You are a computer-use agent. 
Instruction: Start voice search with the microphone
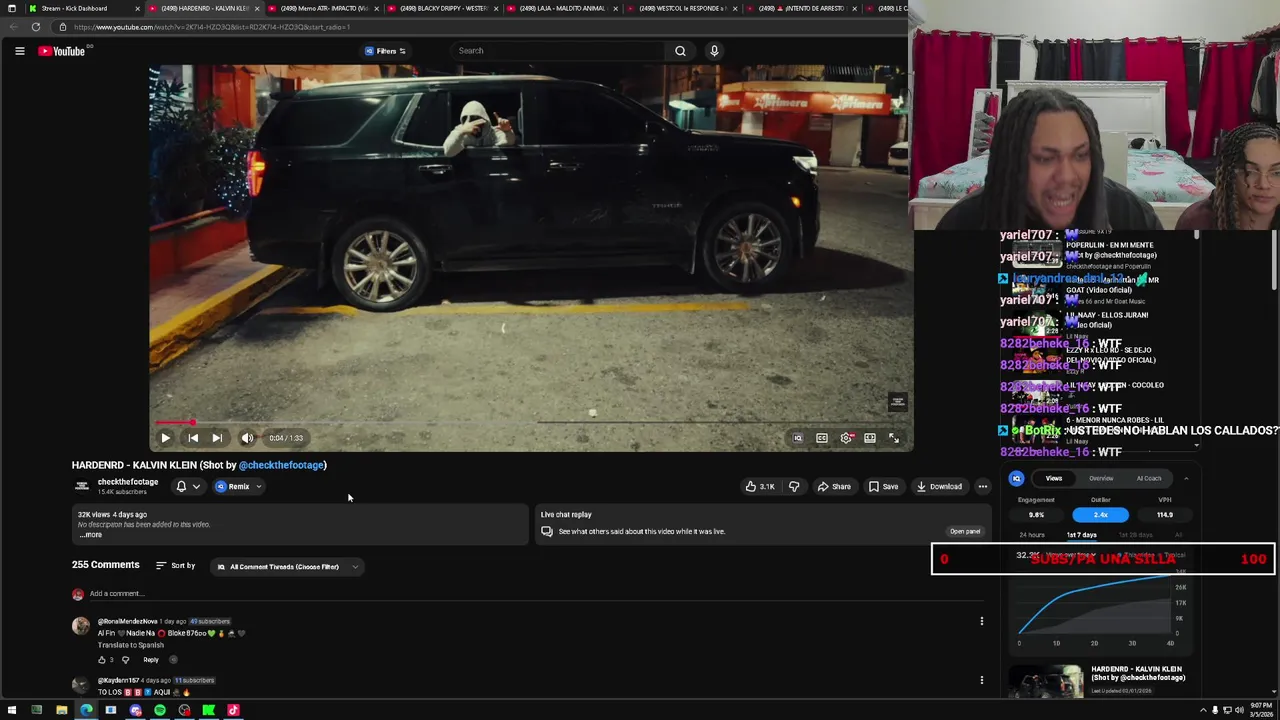point(714,51)
